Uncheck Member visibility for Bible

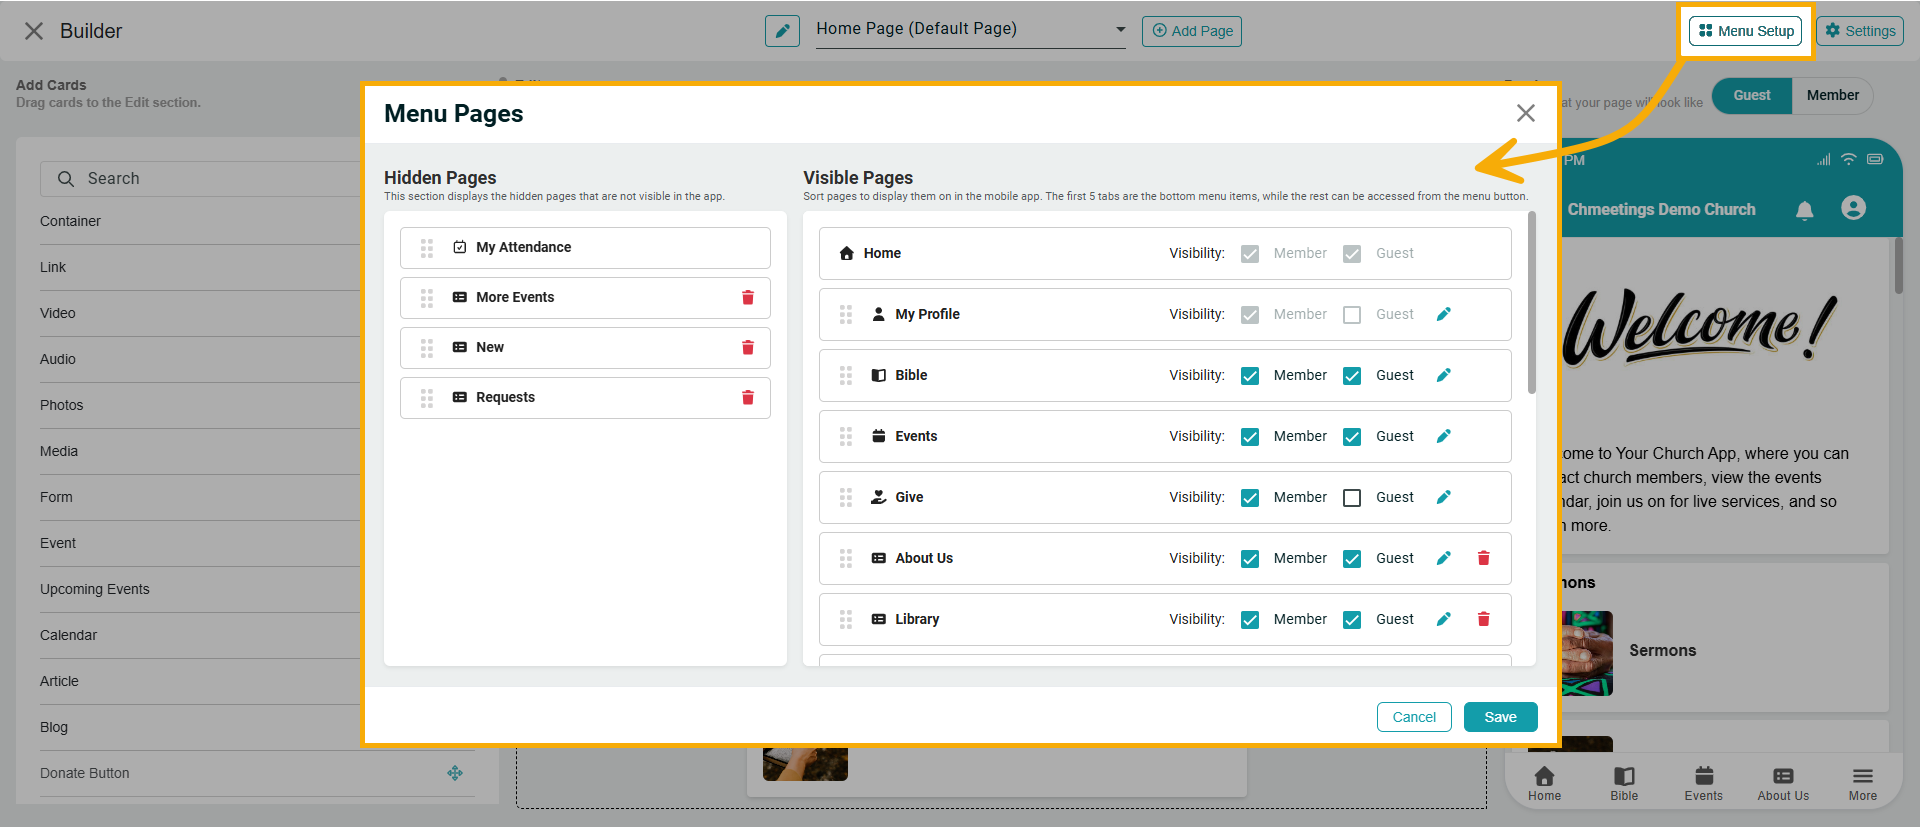coord(1250,376)
